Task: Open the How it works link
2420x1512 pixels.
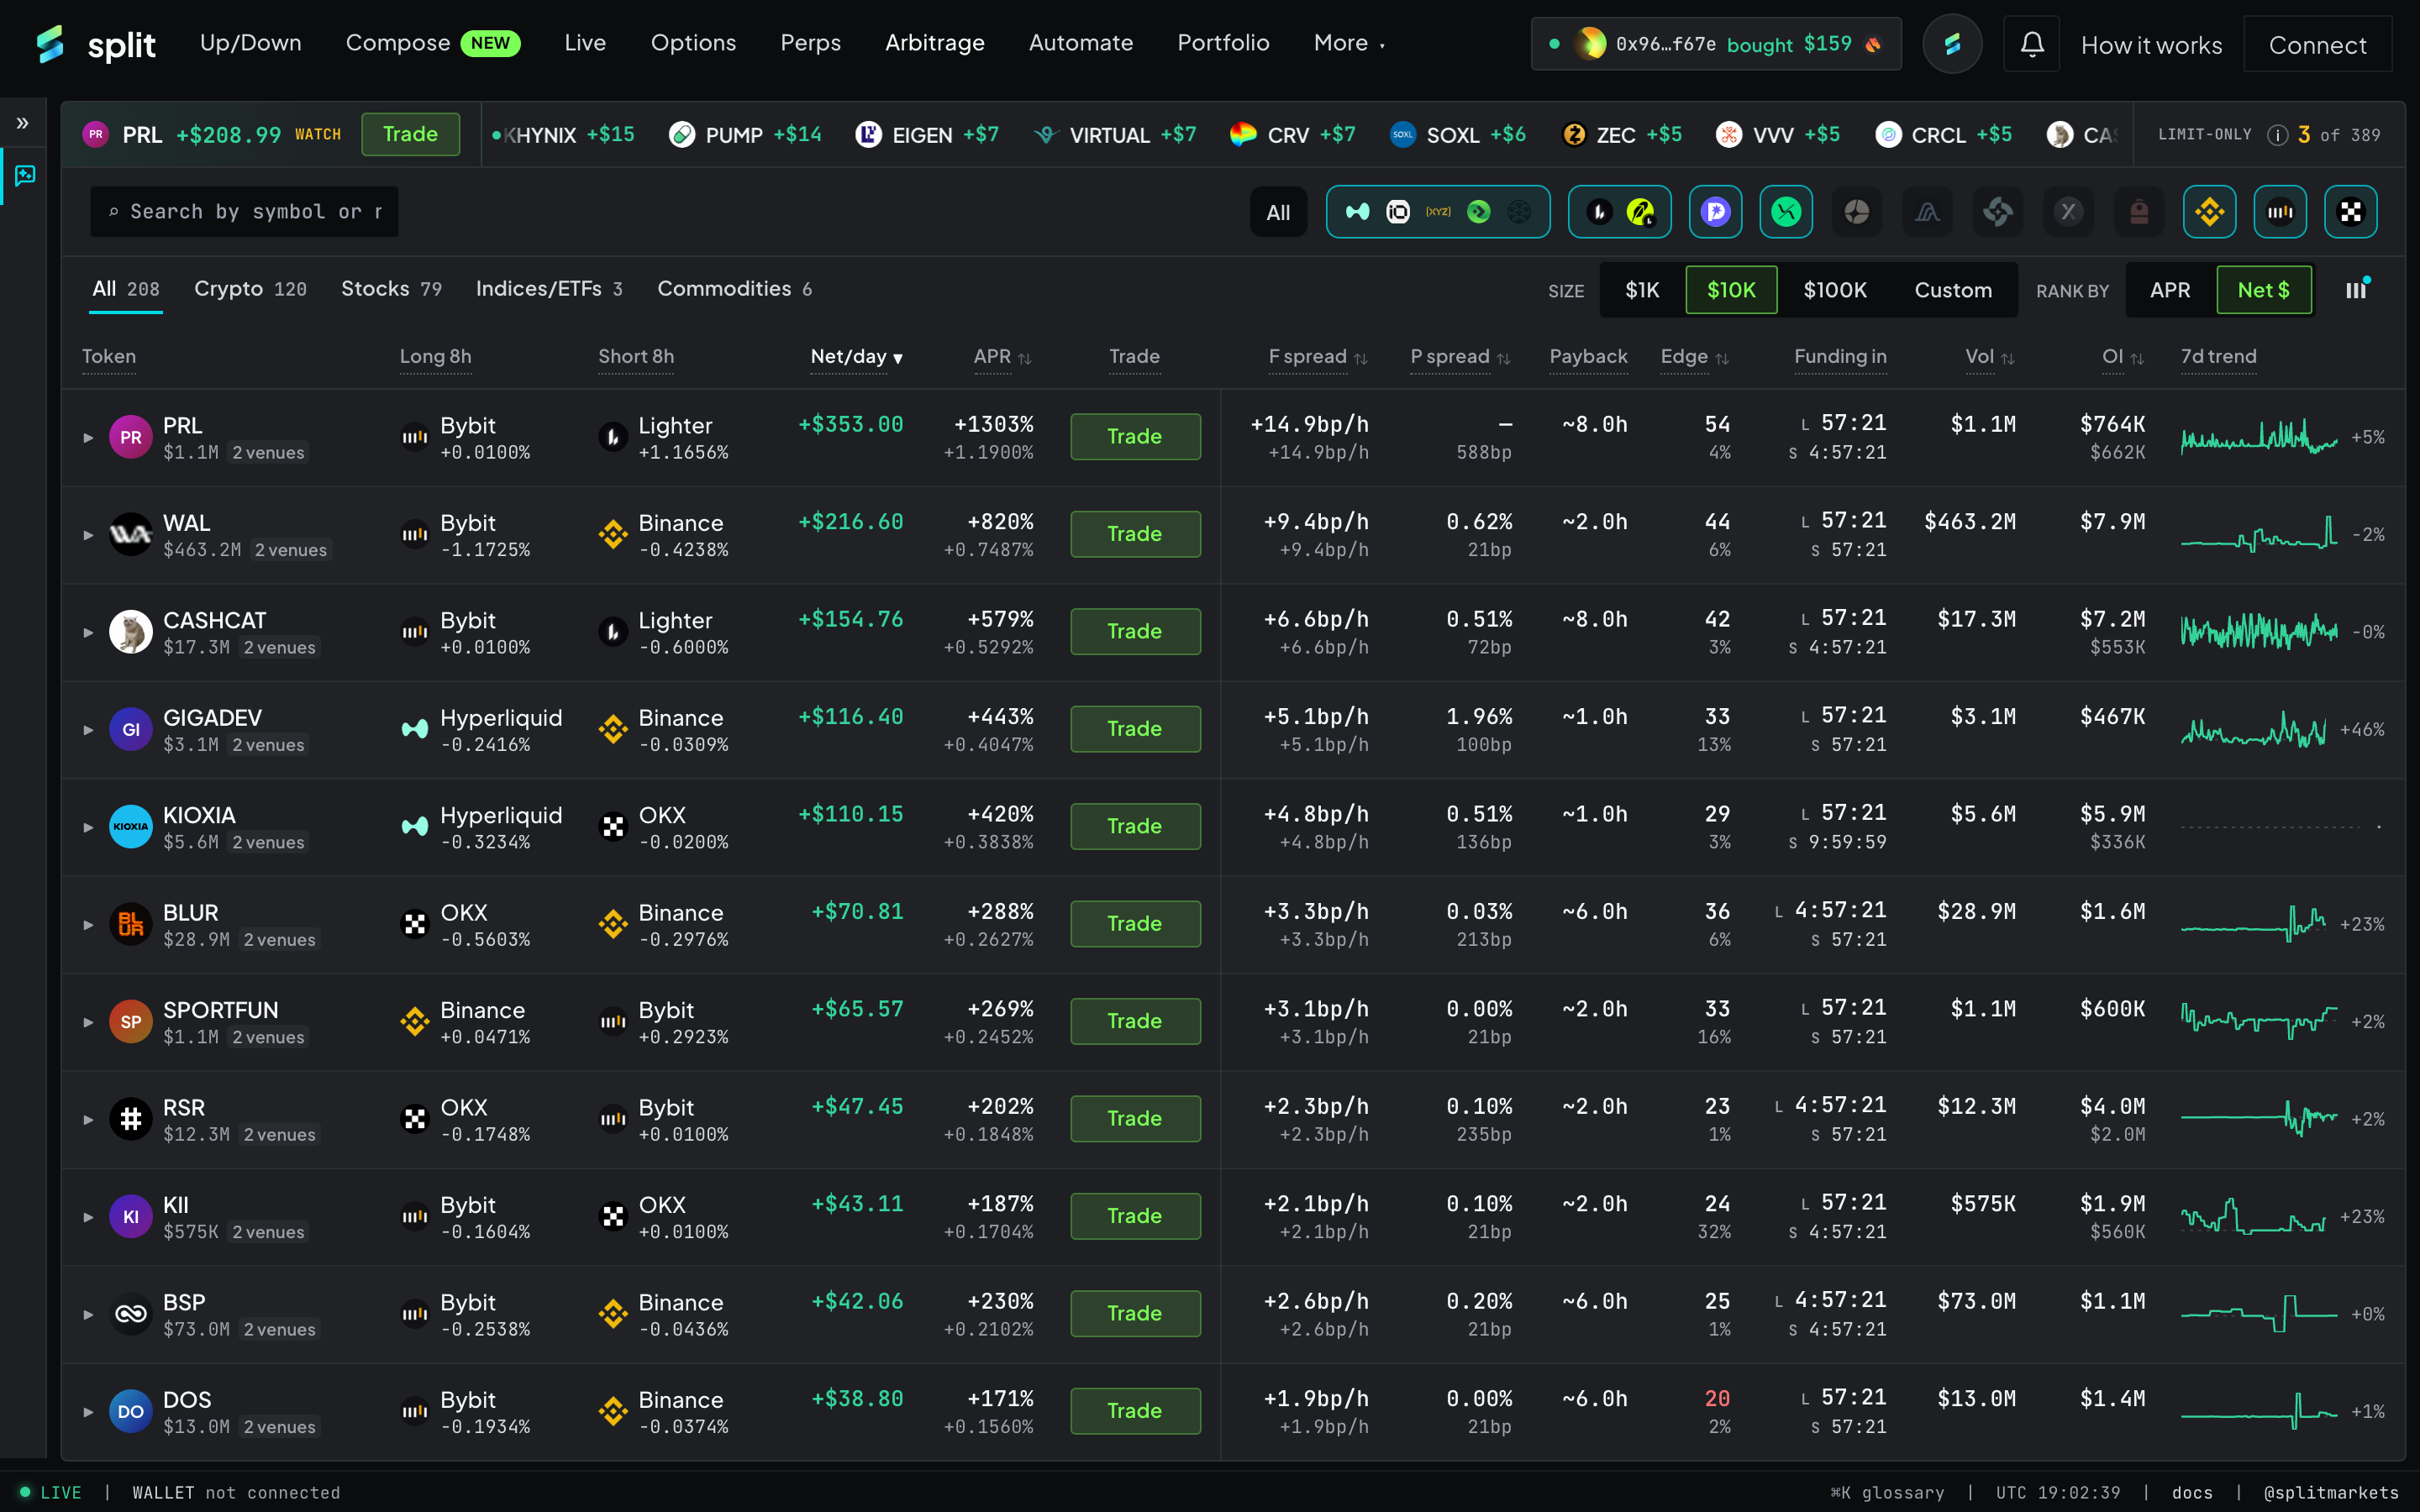Action: (x=2151, y=45)
